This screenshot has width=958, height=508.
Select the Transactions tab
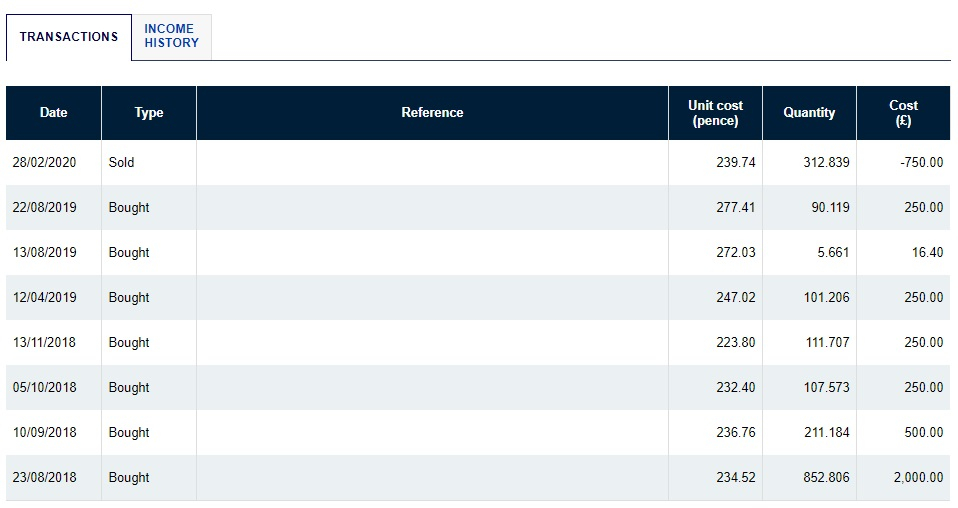pos(69,37)
